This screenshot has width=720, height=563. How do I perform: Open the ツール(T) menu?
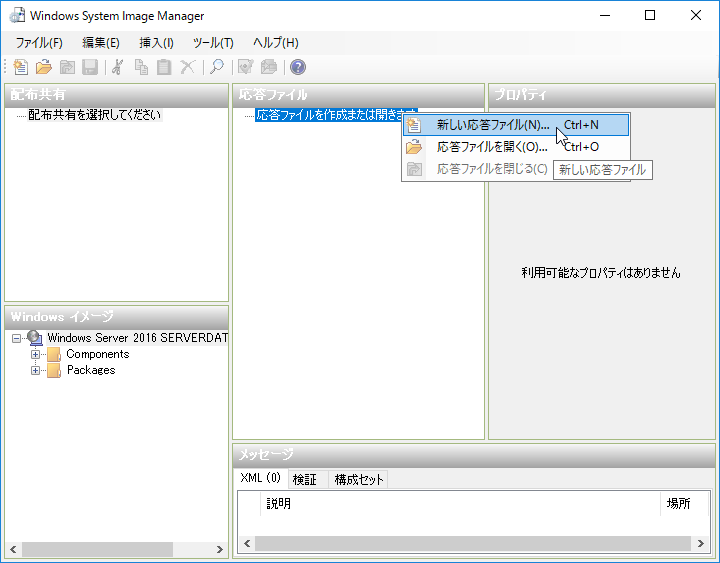[213, 43]
